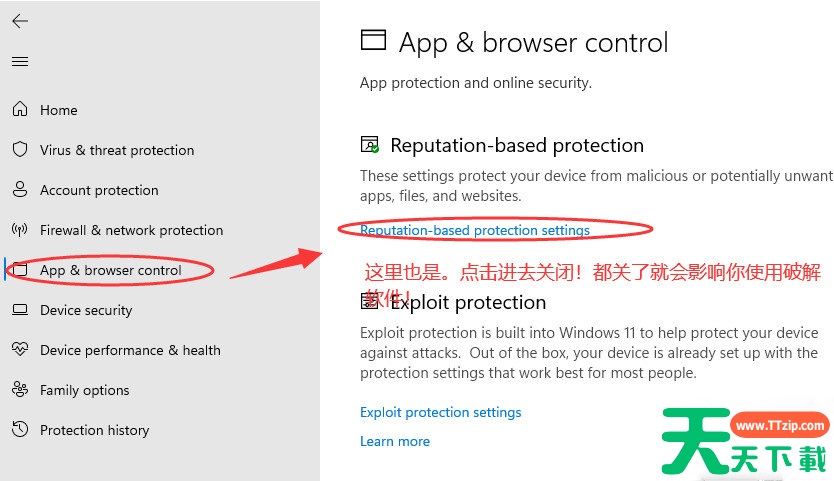Open Exploit protection settings link
This screenshot has height=481, width=834.
(x=440, y=412)
